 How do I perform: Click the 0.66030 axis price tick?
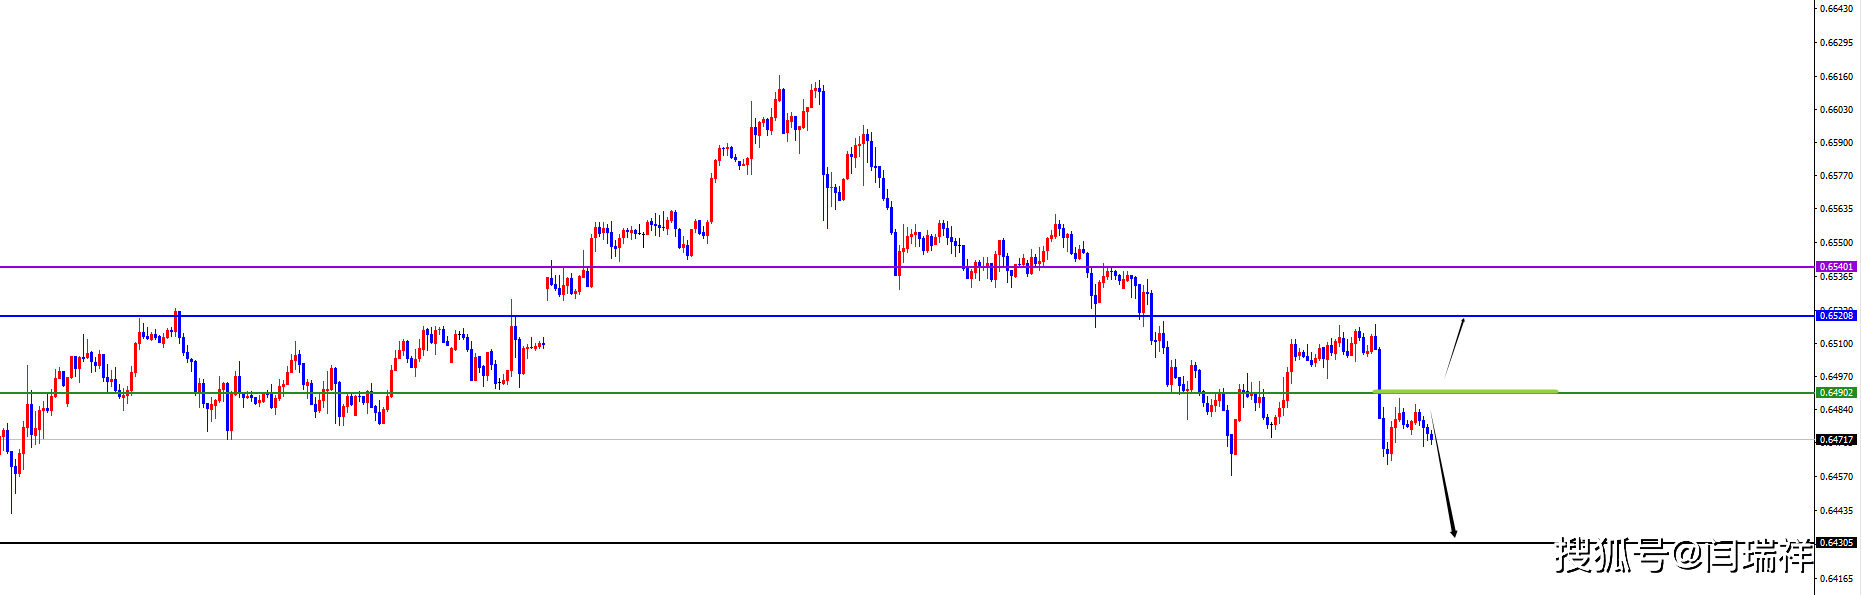[1836, 110]
